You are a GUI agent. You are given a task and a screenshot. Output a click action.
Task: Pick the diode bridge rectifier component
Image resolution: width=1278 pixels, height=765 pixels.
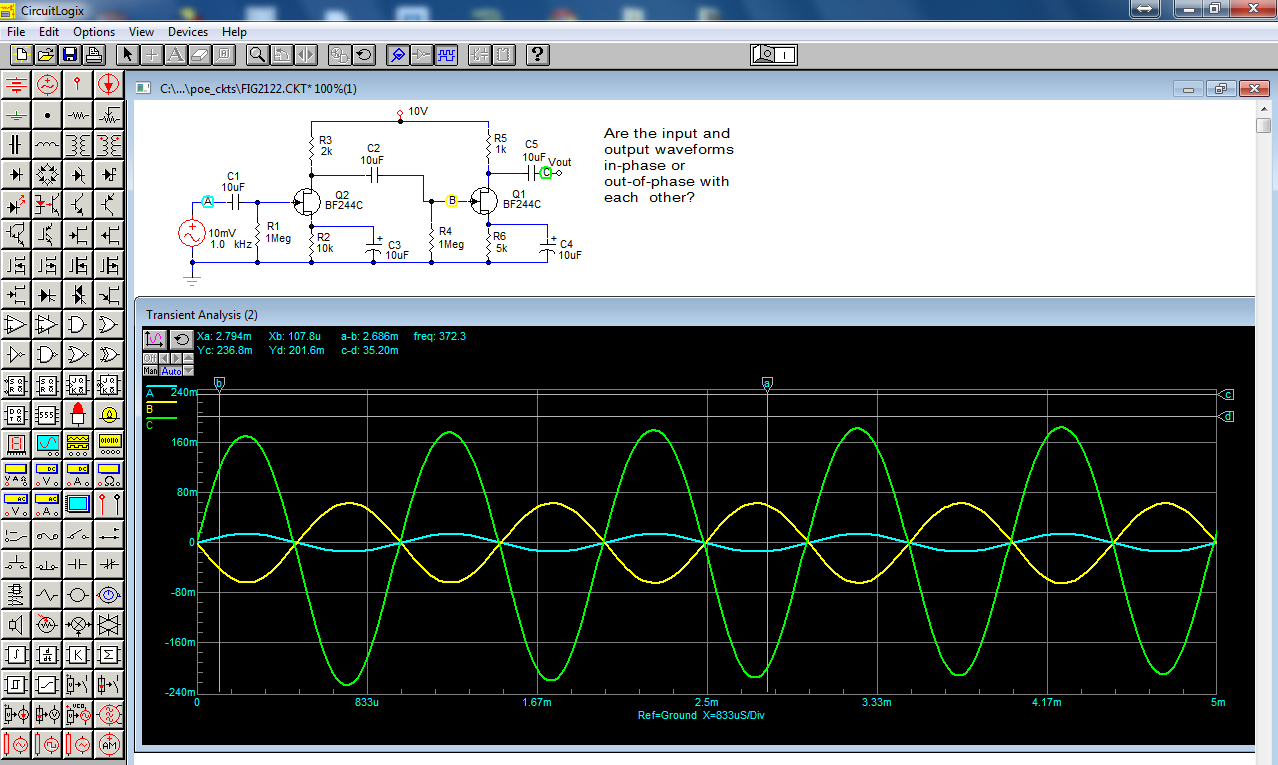point(47,175)
